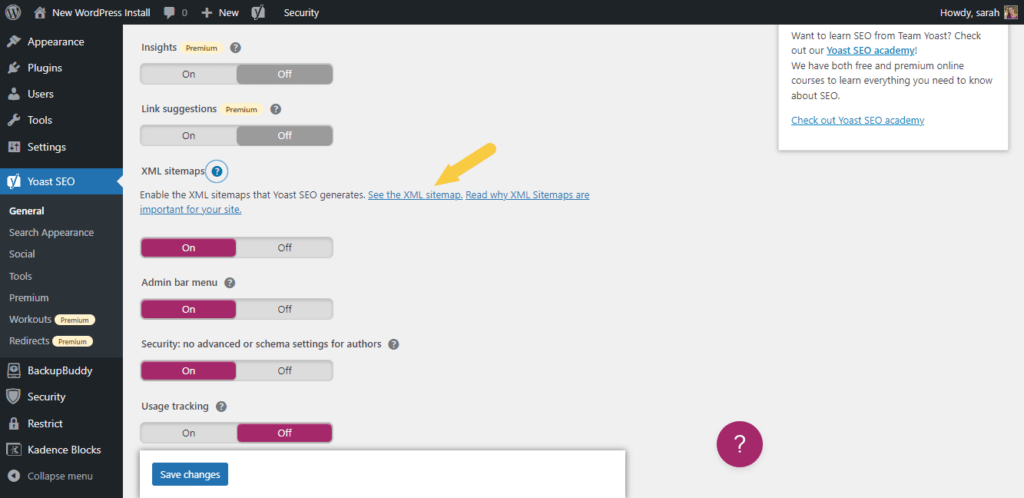Click the XML sitemaps help question icon

click(217, 172)
